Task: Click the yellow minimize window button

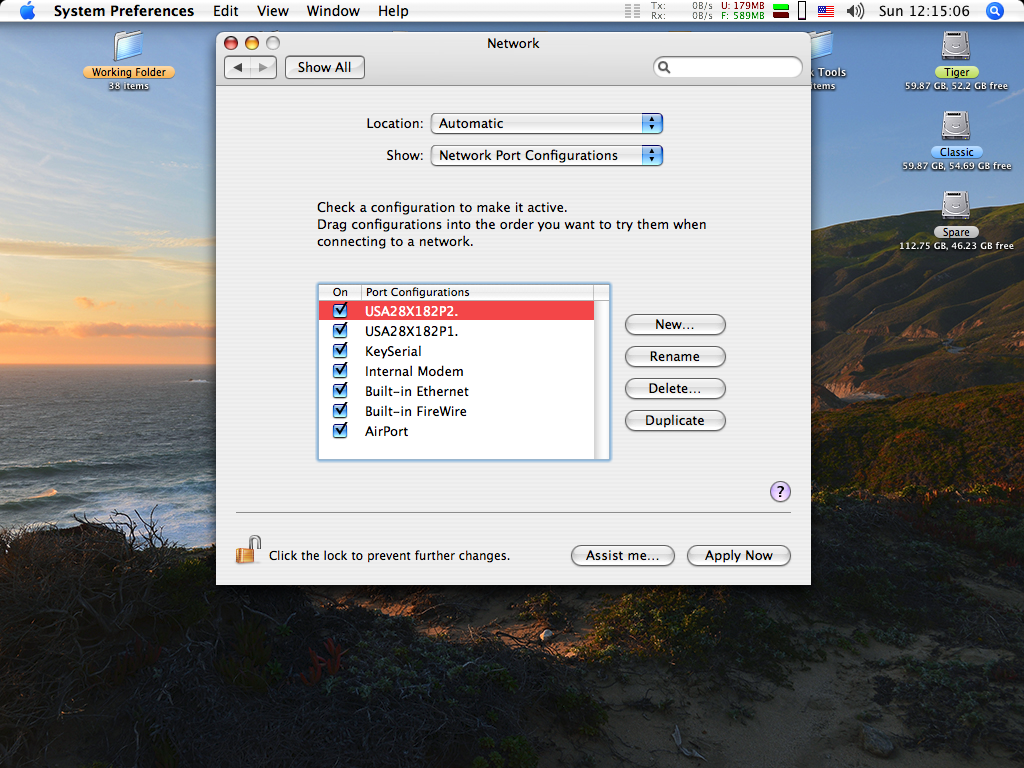Action: point(251,43)
